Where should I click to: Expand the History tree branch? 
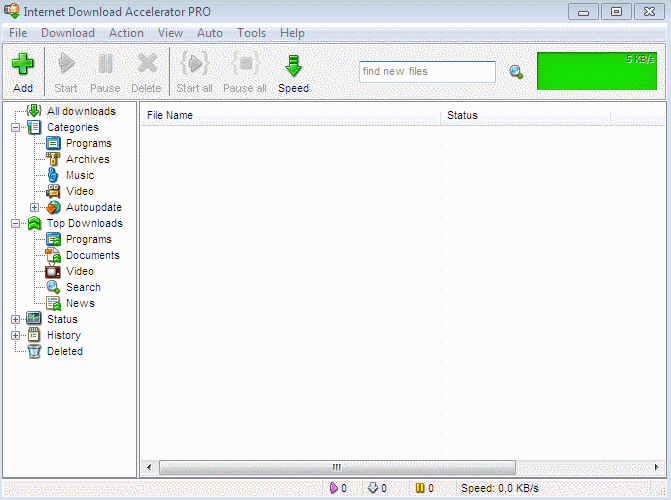point(15,336)
